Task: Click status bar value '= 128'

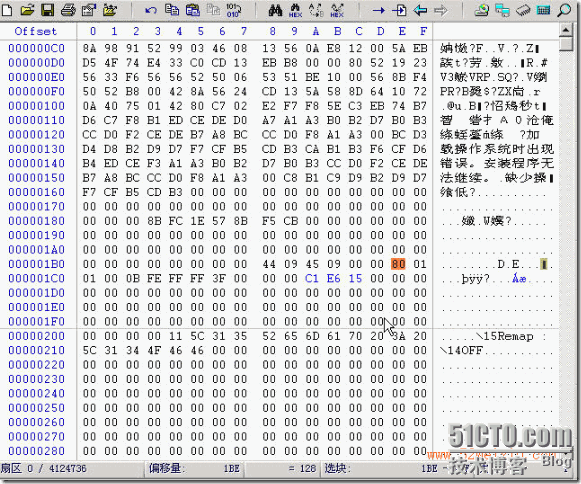Action: click(x=302, y=469)
